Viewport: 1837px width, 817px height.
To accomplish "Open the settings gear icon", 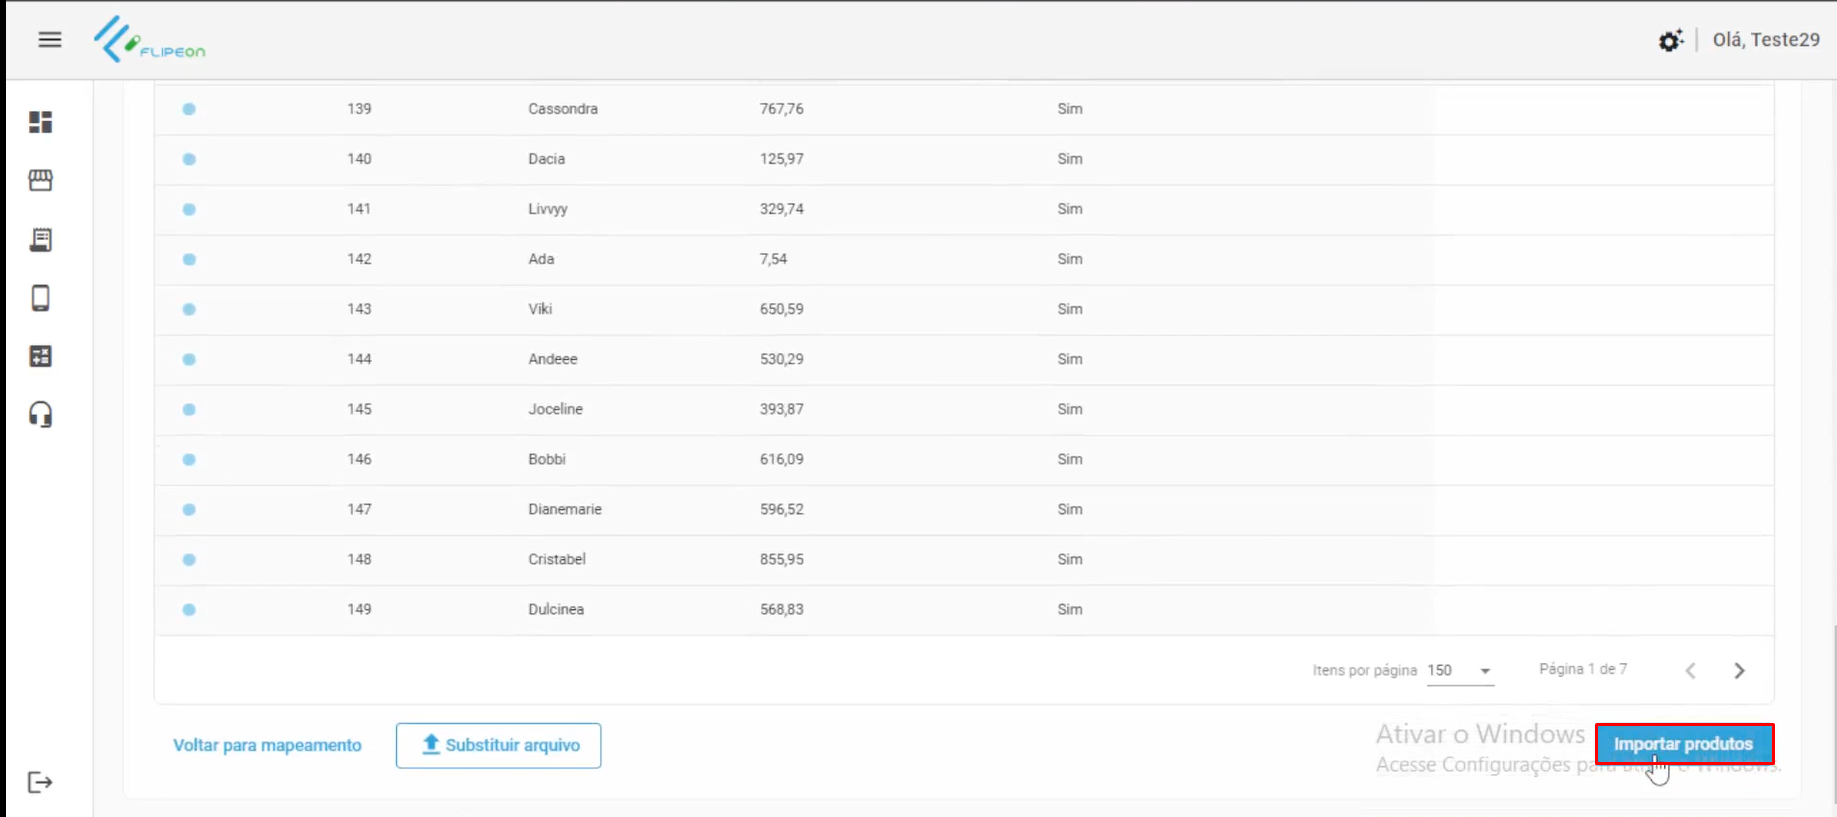I will pyautogui.click(x=1670, y=41).
